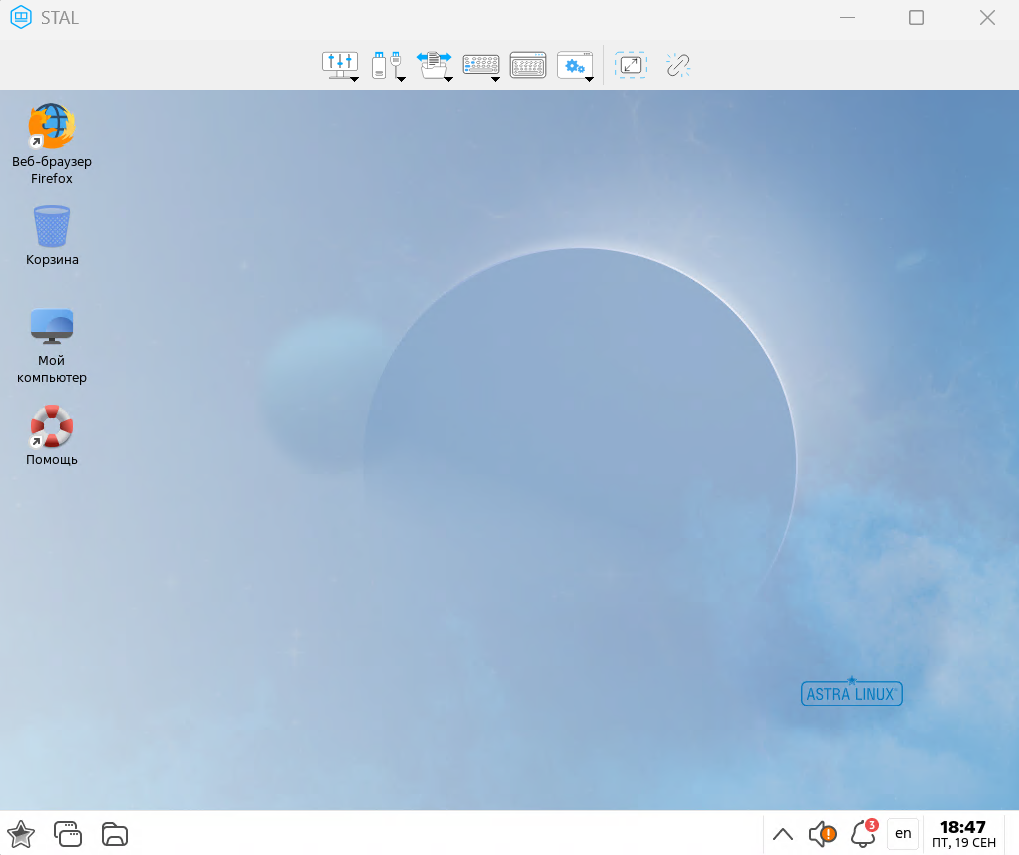Minimize the STAL window
The image size is (1019, 855).
coord(847,18)
